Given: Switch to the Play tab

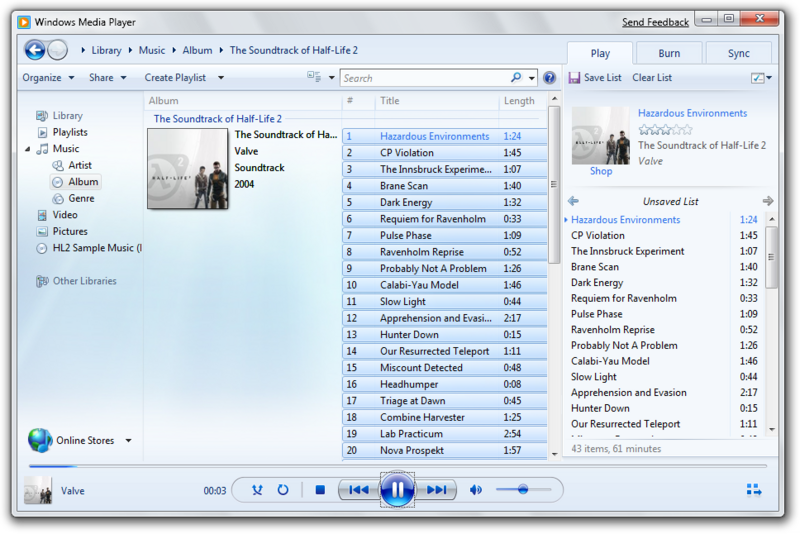Looking at the screenshot, I should (x=600, y=53).
